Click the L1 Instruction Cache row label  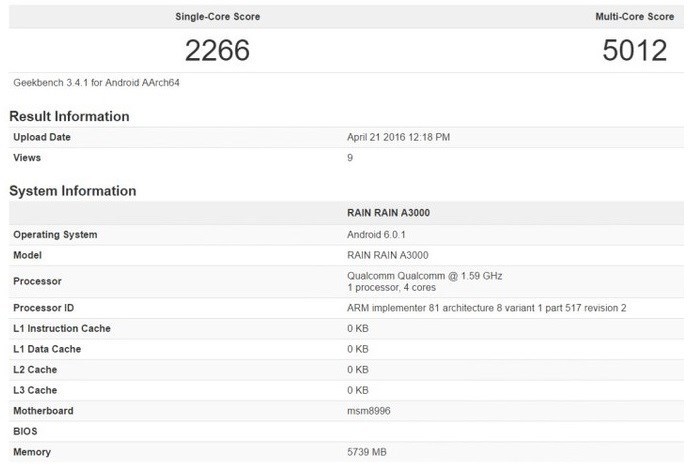point(61,328)
